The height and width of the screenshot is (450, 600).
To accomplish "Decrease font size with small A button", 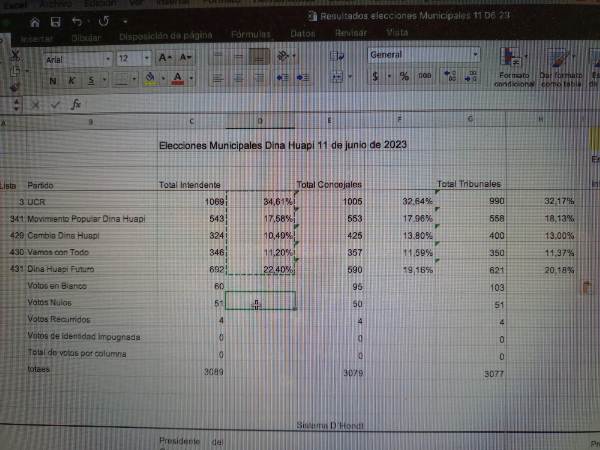I will coord(186,57).
